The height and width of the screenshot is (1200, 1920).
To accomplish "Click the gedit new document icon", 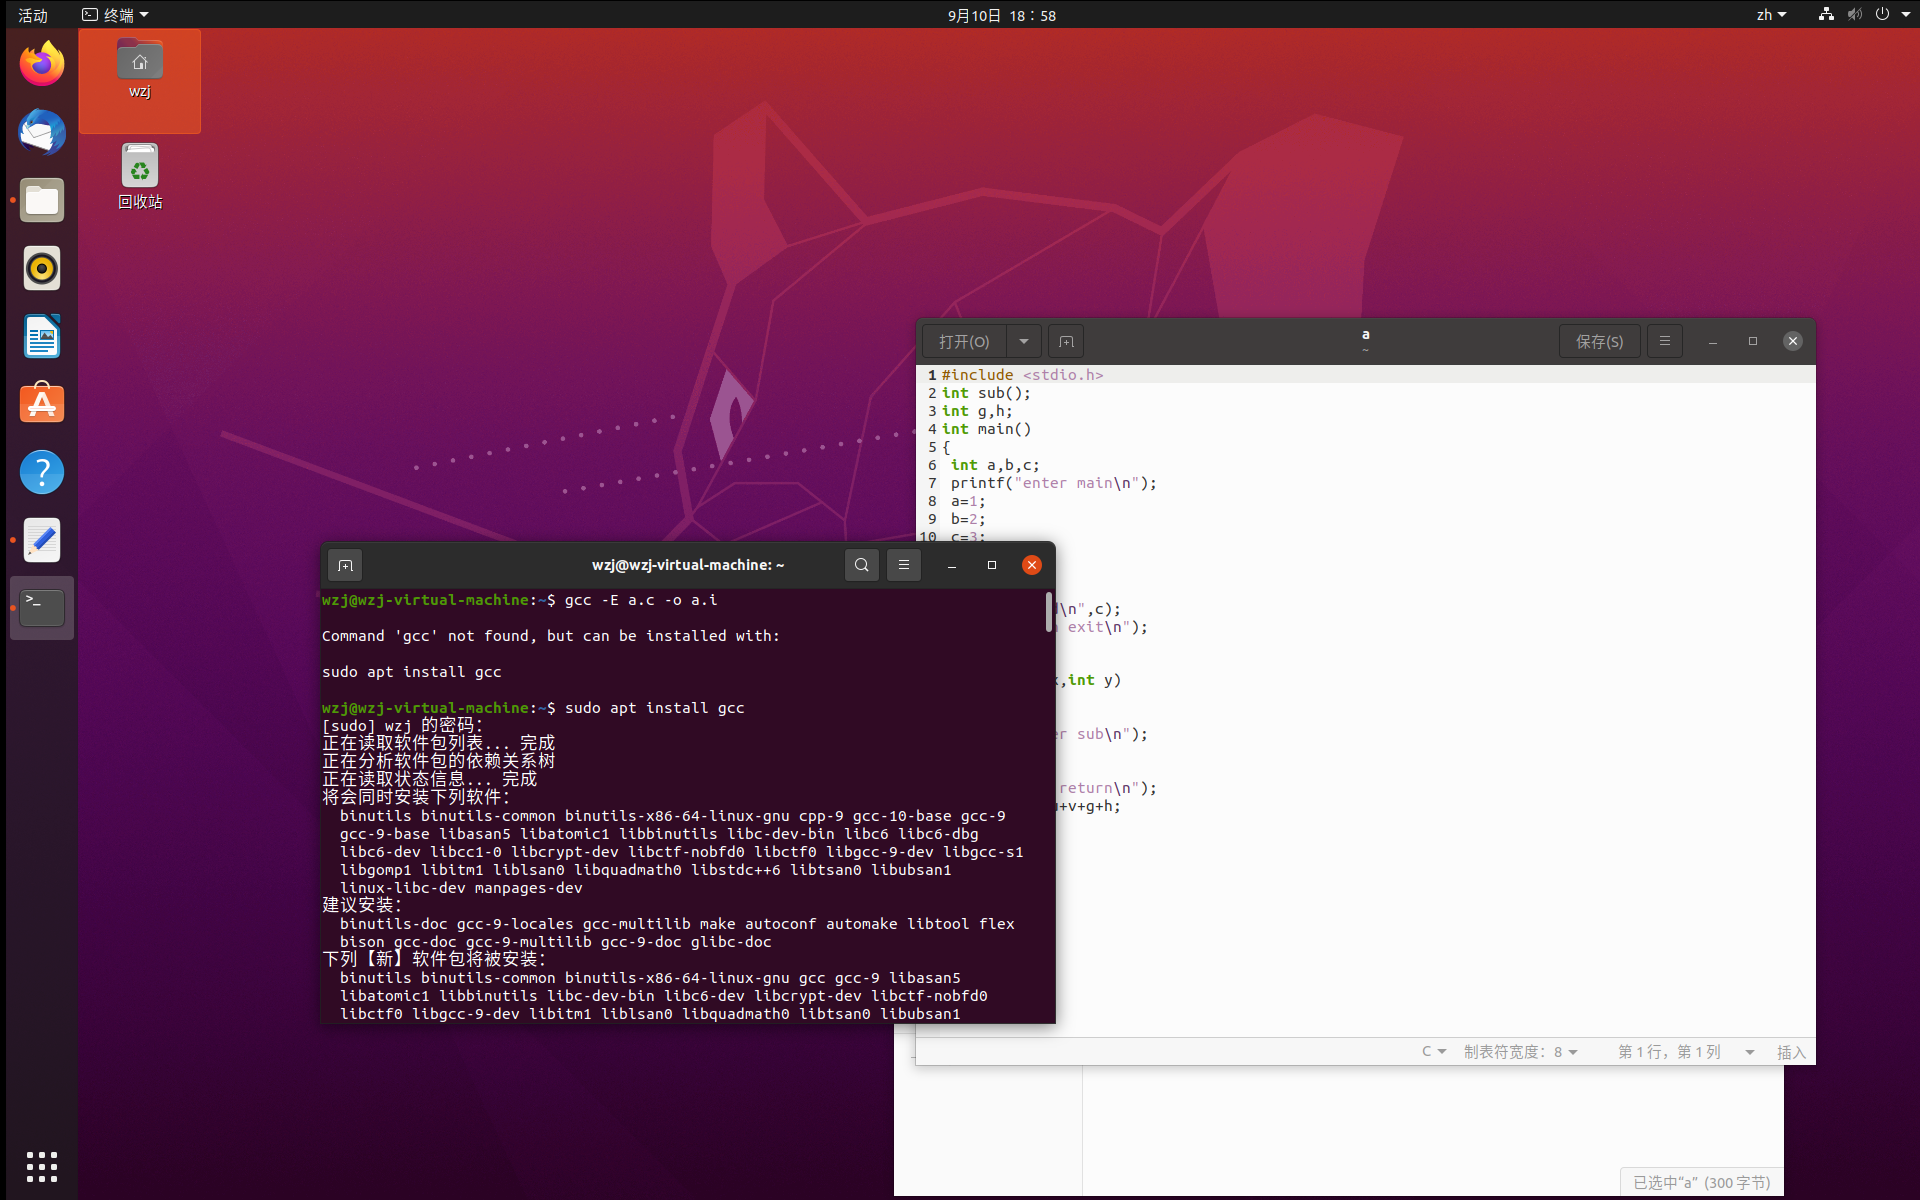I will (1066, 341).
